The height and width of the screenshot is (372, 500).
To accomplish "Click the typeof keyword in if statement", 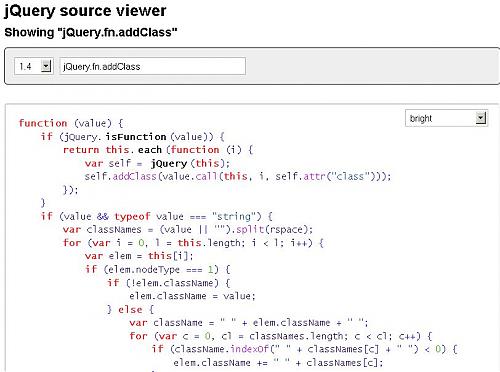I will (132, 216).
